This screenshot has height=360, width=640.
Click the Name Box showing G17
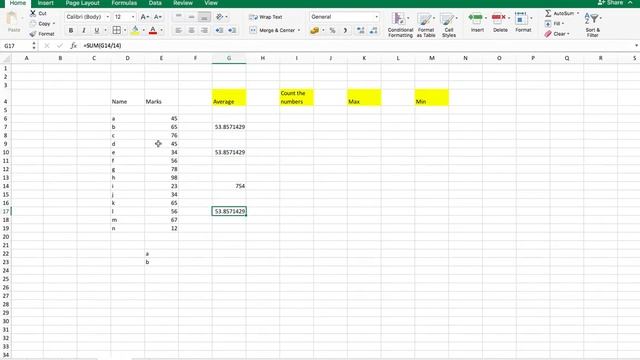16,46
